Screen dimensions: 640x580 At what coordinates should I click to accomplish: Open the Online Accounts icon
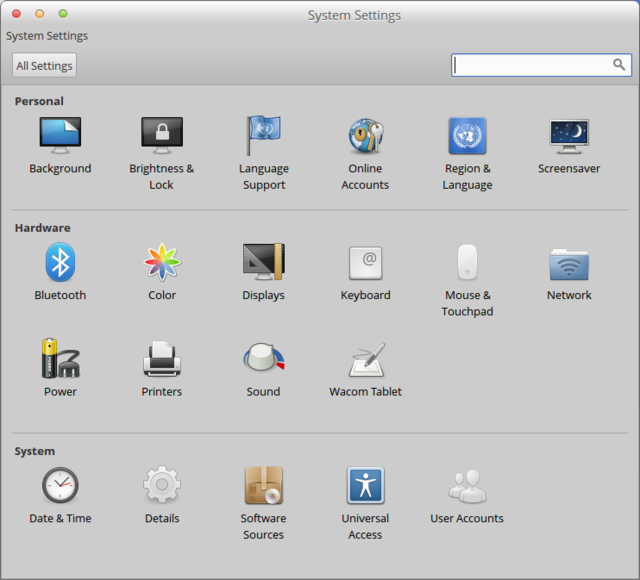(x=366, y=136)
